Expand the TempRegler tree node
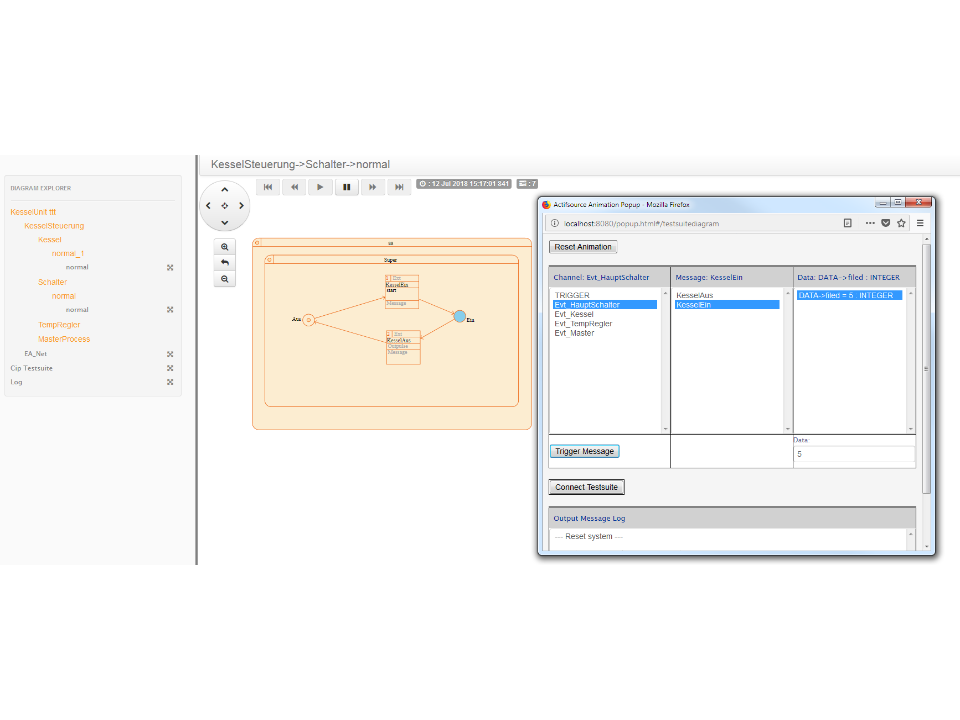960x720 pixels. click(59, 325)
